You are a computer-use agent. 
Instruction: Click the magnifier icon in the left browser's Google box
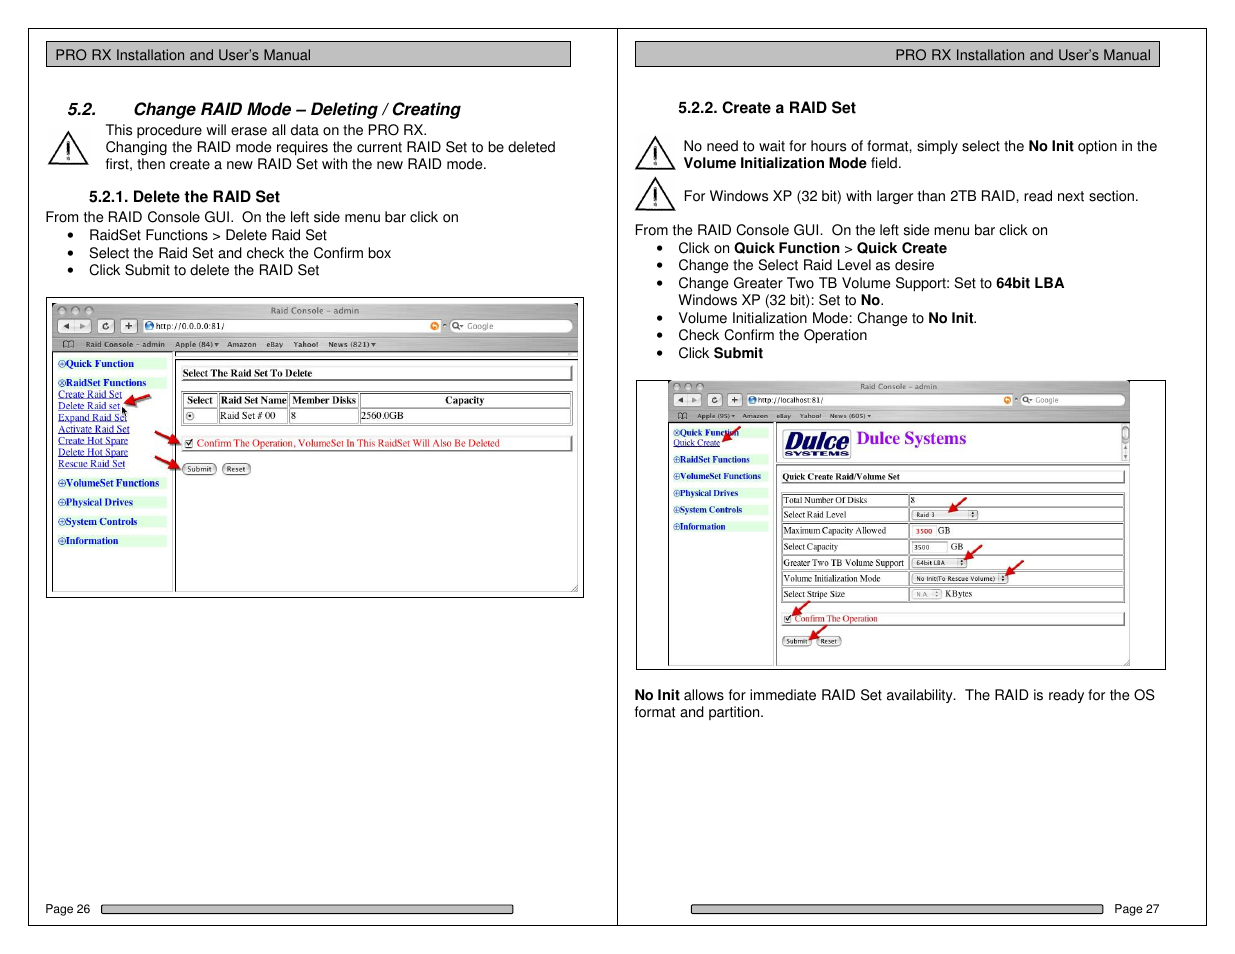coord(457,326)
